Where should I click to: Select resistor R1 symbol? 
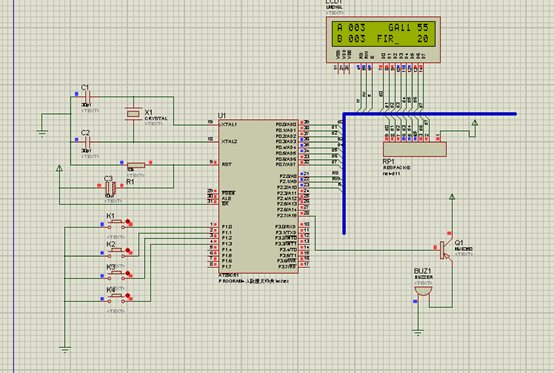tap(136, 165)
